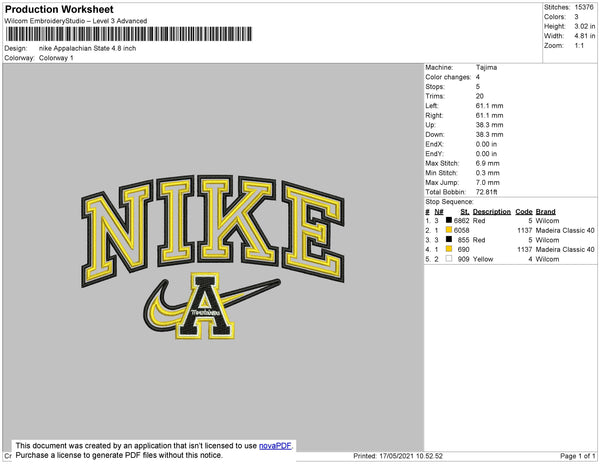This screenshot has width=600, height=464.
Task: Click the barcode under the worksheet title
Action: pyautogui.click(x=129, y=34)
